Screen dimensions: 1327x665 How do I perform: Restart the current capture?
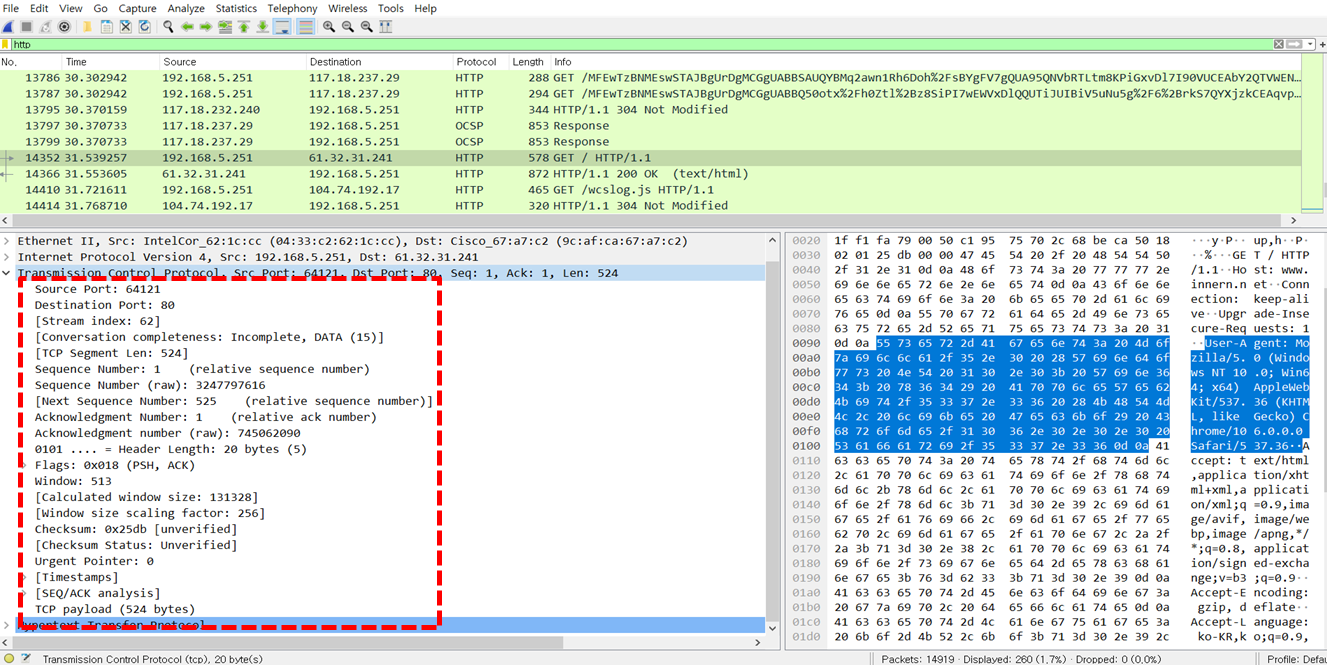point(46,27)
